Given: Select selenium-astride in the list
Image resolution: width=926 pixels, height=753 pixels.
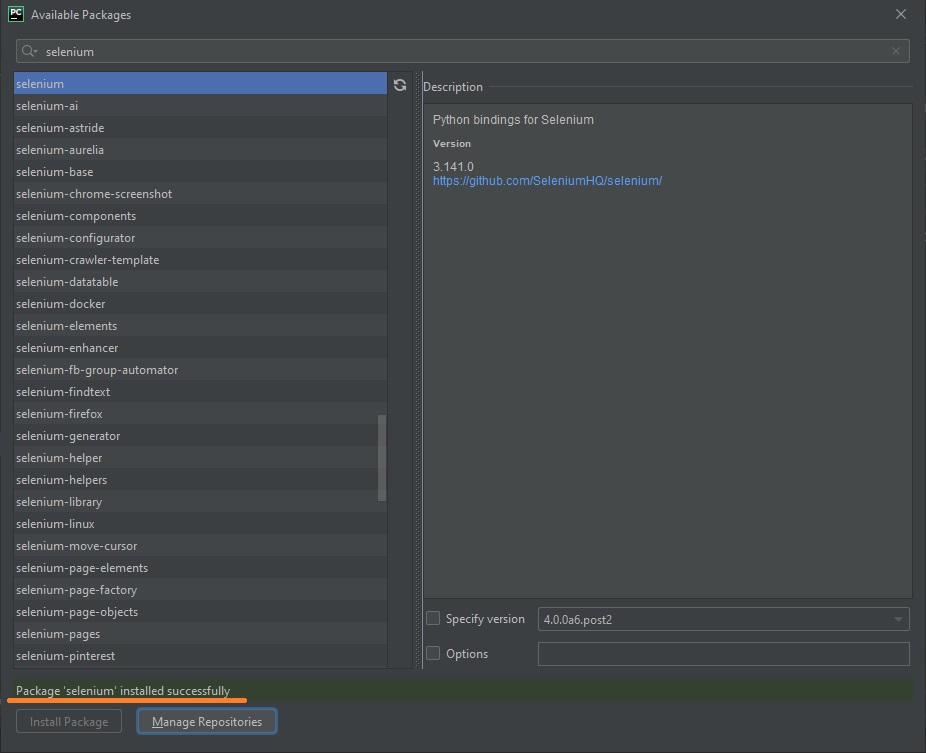Looking at the screenshot, I should [200, 128].
